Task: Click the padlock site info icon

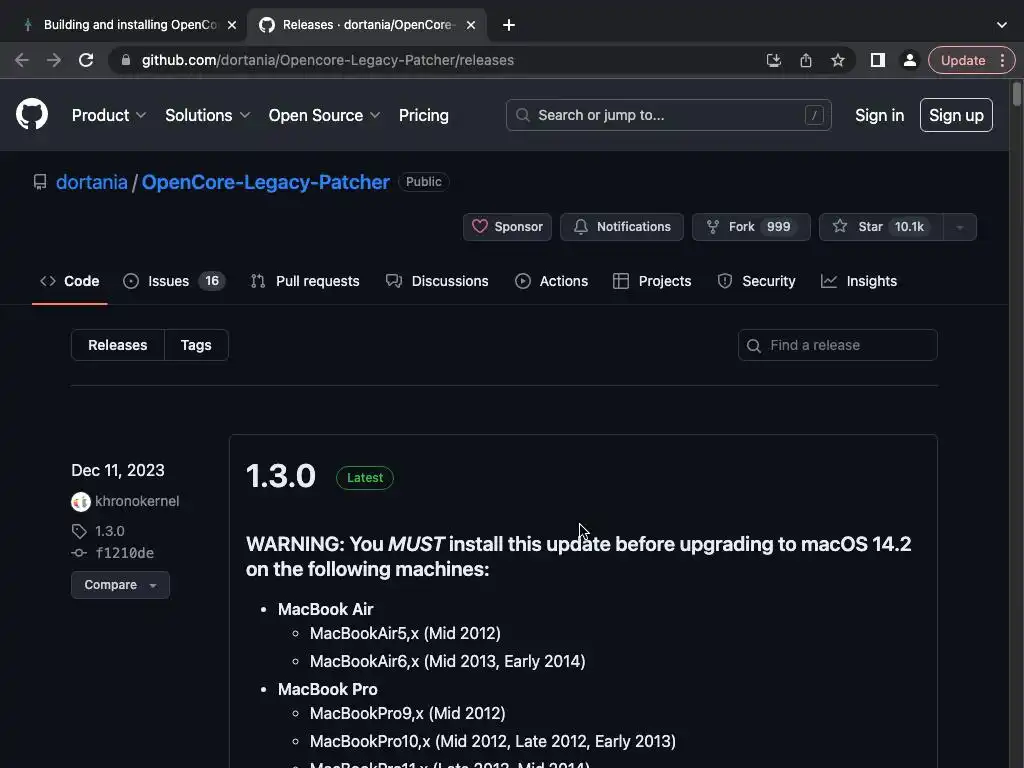Action: tap(126, 60)
